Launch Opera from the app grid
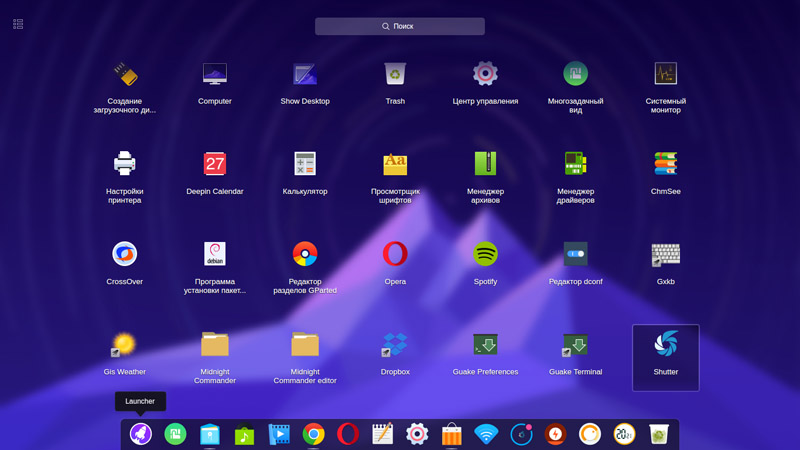 tap(395, 254)
